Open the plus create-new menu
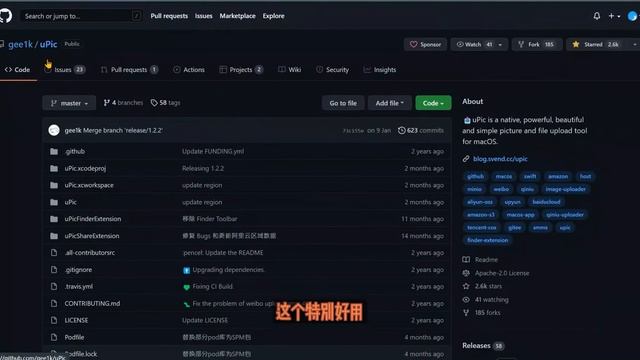The height and width of the screenshot is (360, 640). coord(614,16)
